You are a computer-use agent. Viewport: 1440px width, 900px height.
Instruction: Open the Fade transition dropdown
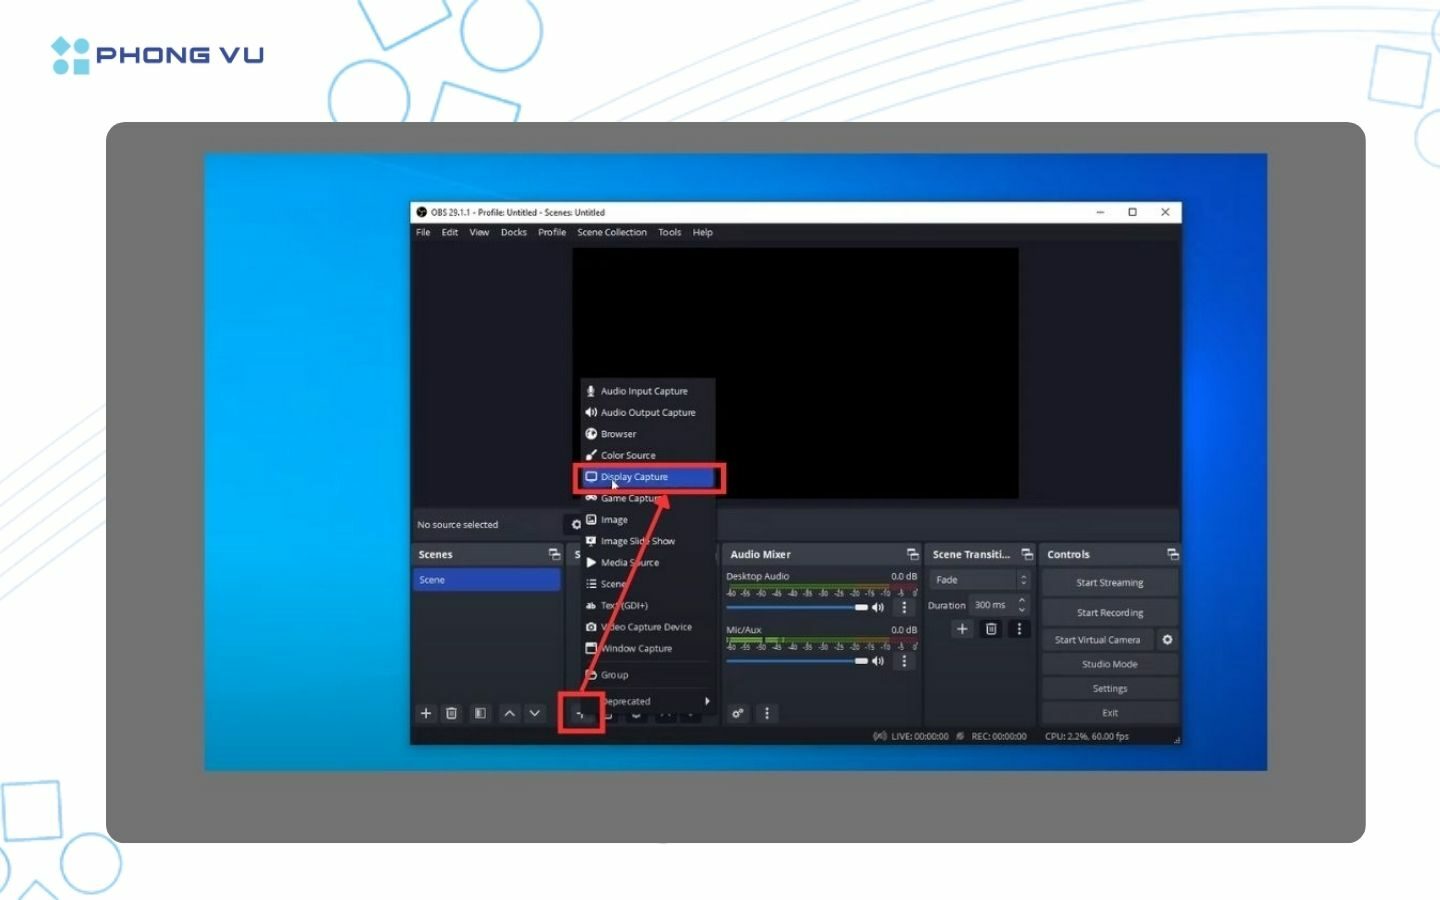[979, 580]
